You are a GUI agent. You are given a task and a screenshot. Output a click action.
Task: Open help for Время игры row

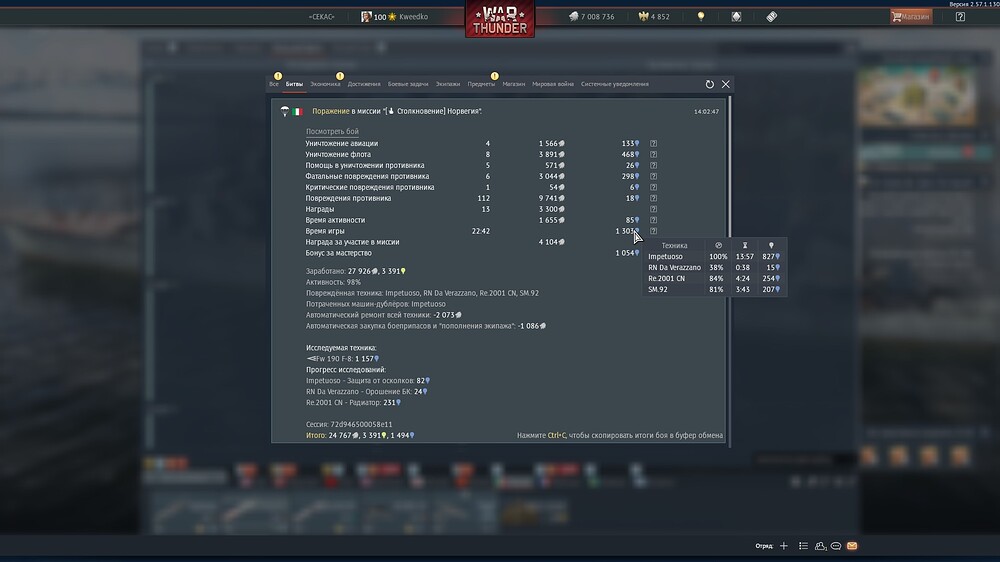(653, 231)
